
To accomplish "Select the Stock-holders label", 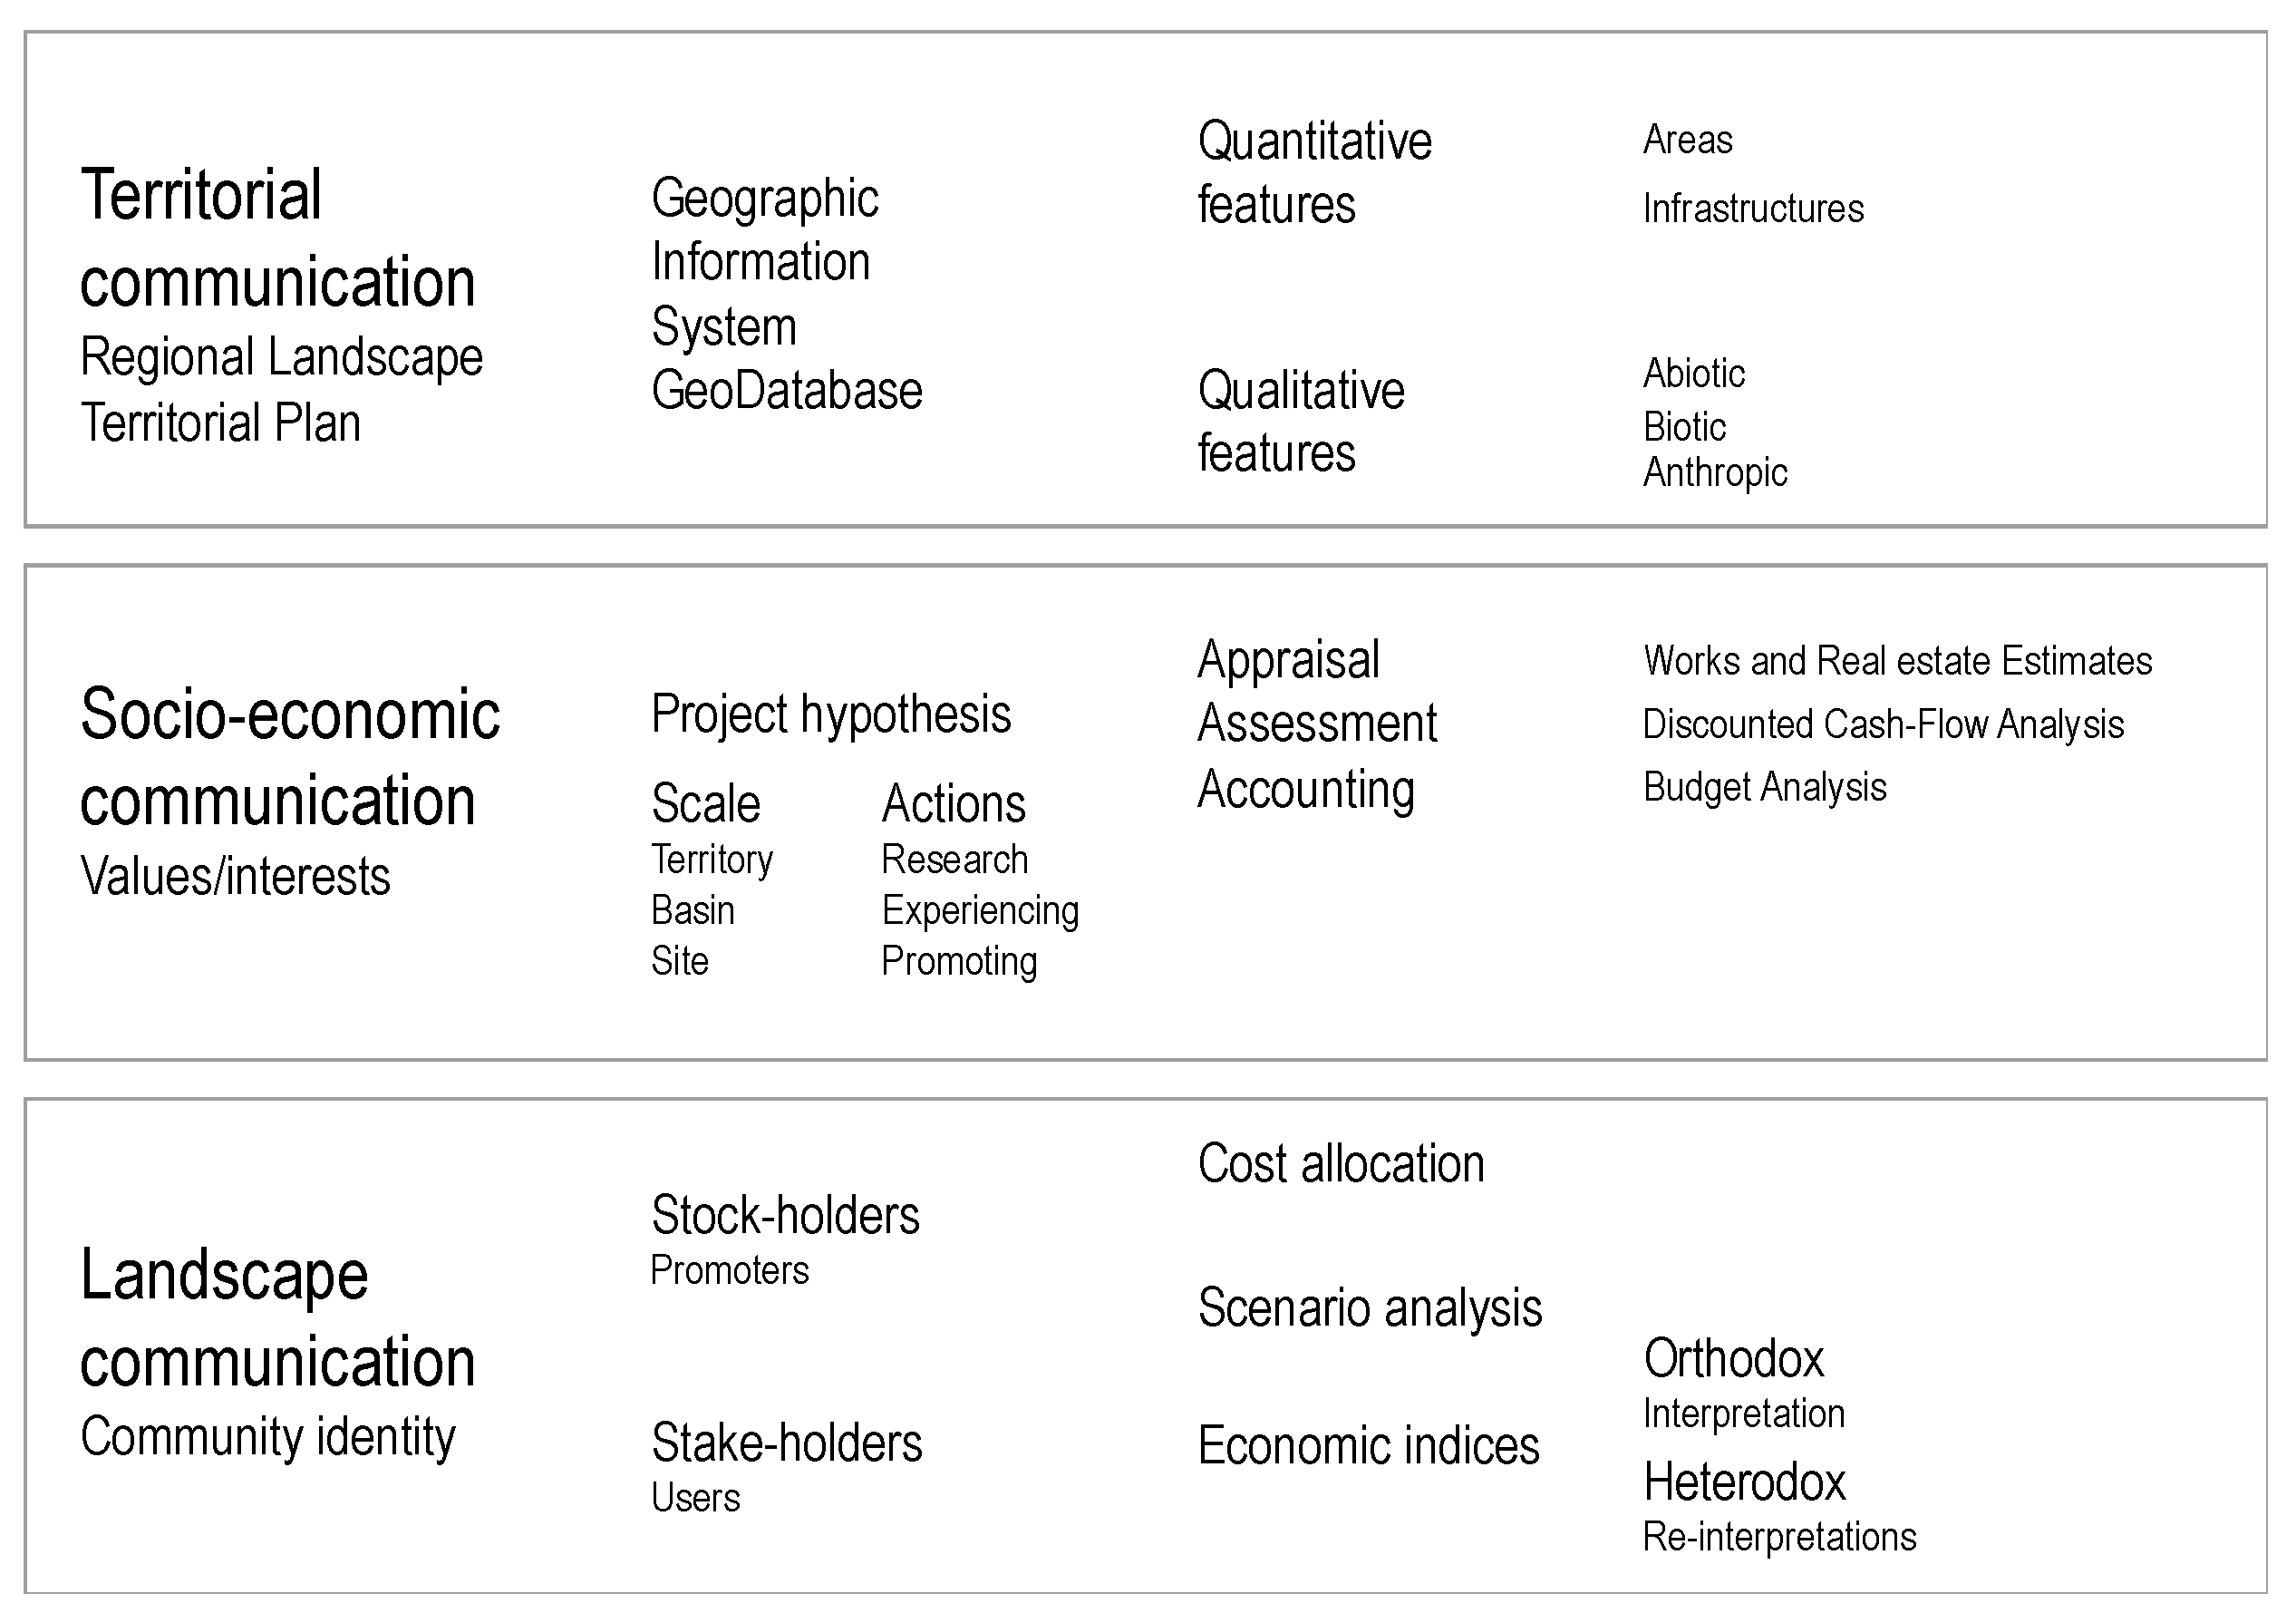I will 785,1215.
